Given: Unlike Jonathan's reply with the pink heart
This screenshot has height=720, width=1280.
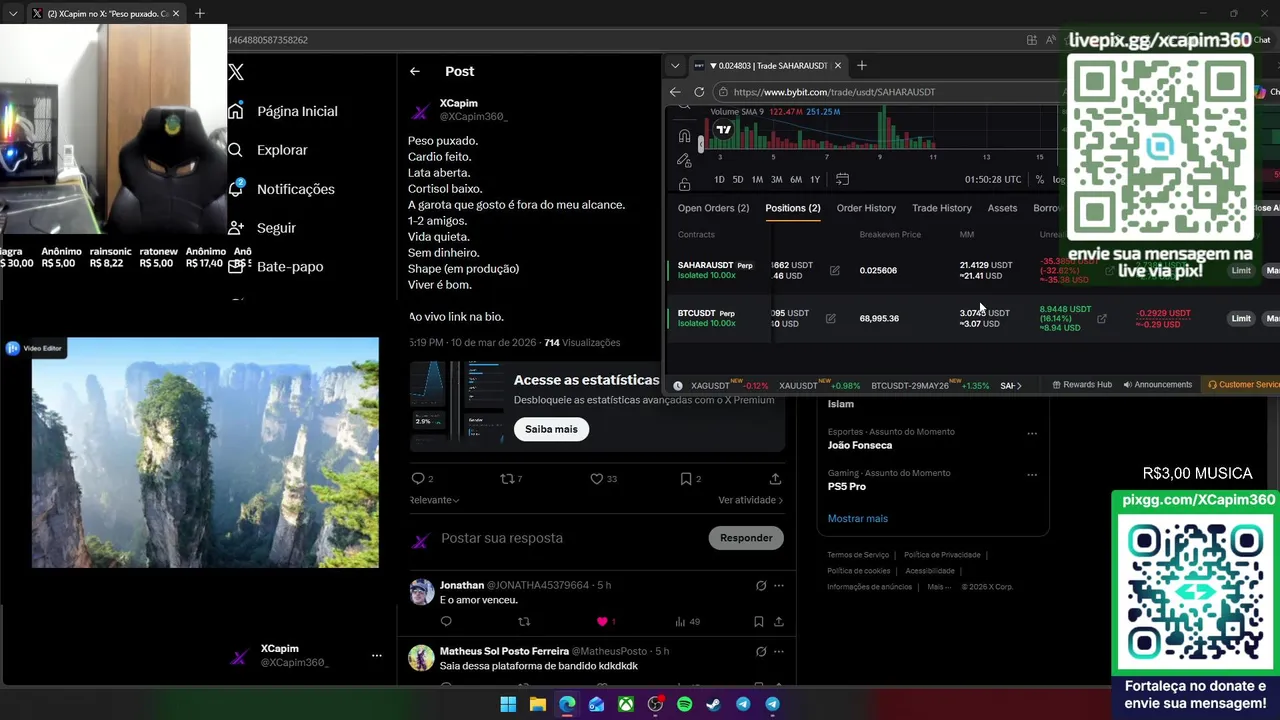Looking at the screenshot, I should (602, 622).
